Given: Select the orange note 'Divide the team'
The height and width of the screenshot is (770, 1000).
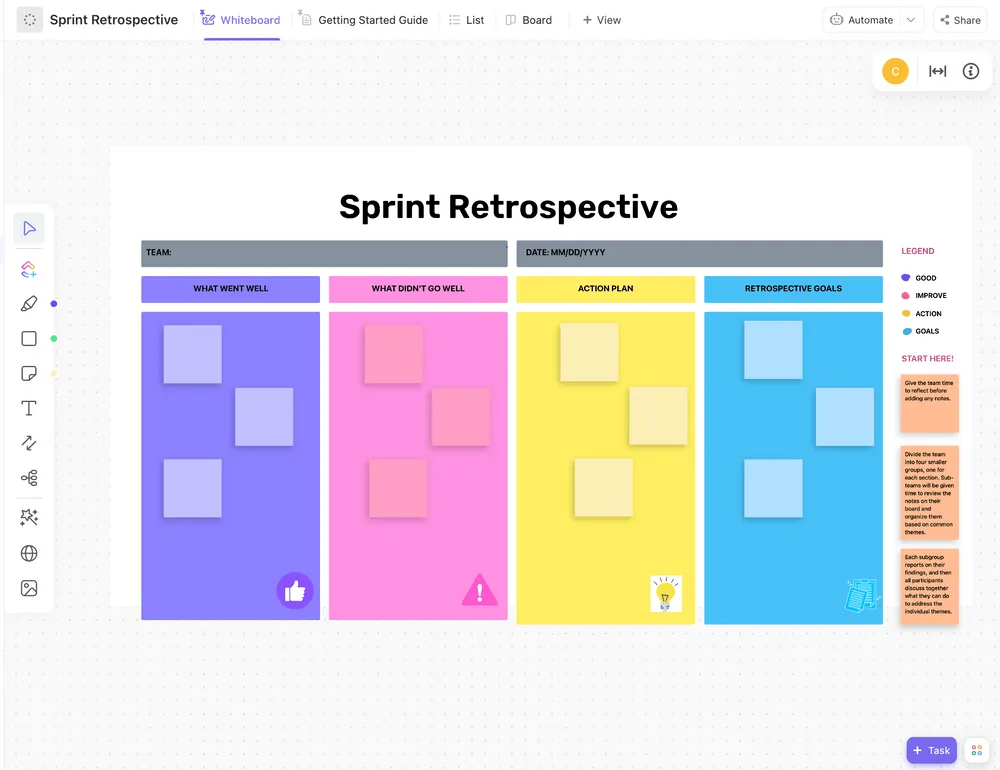Looking at the screenshot, I should [x=930, y=492].
